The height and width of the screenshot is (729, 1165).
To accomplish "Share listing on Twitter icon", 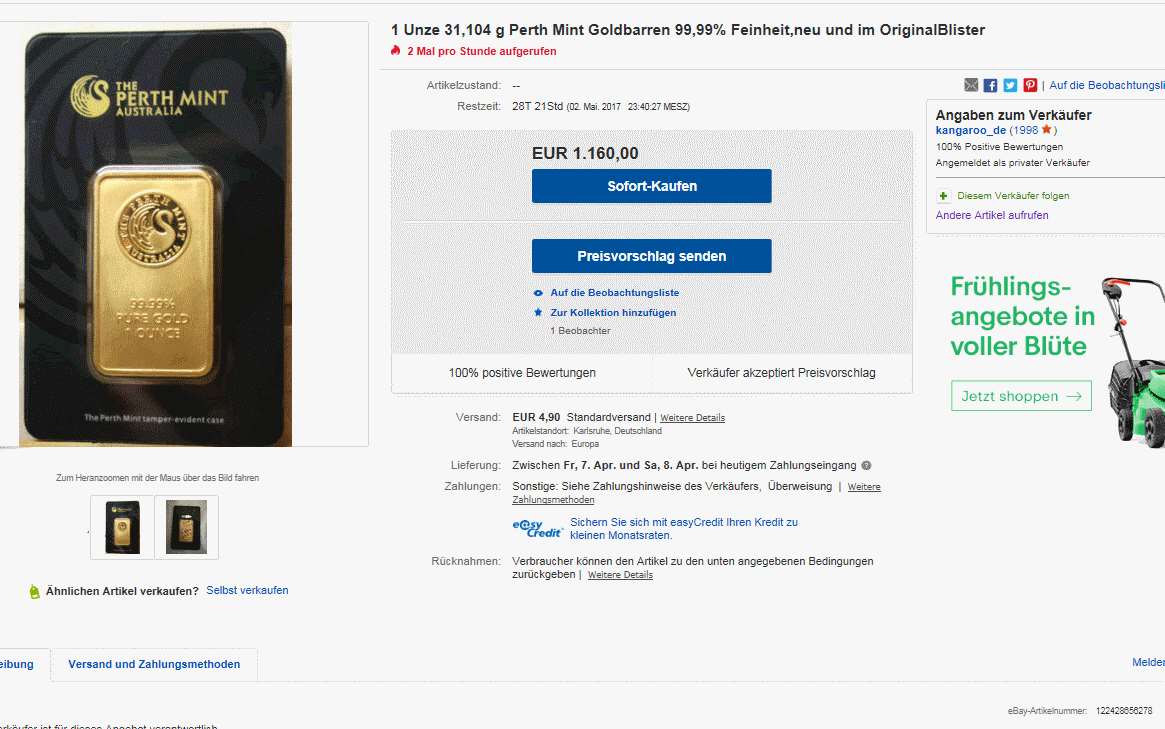I will tap(1010, 85).
